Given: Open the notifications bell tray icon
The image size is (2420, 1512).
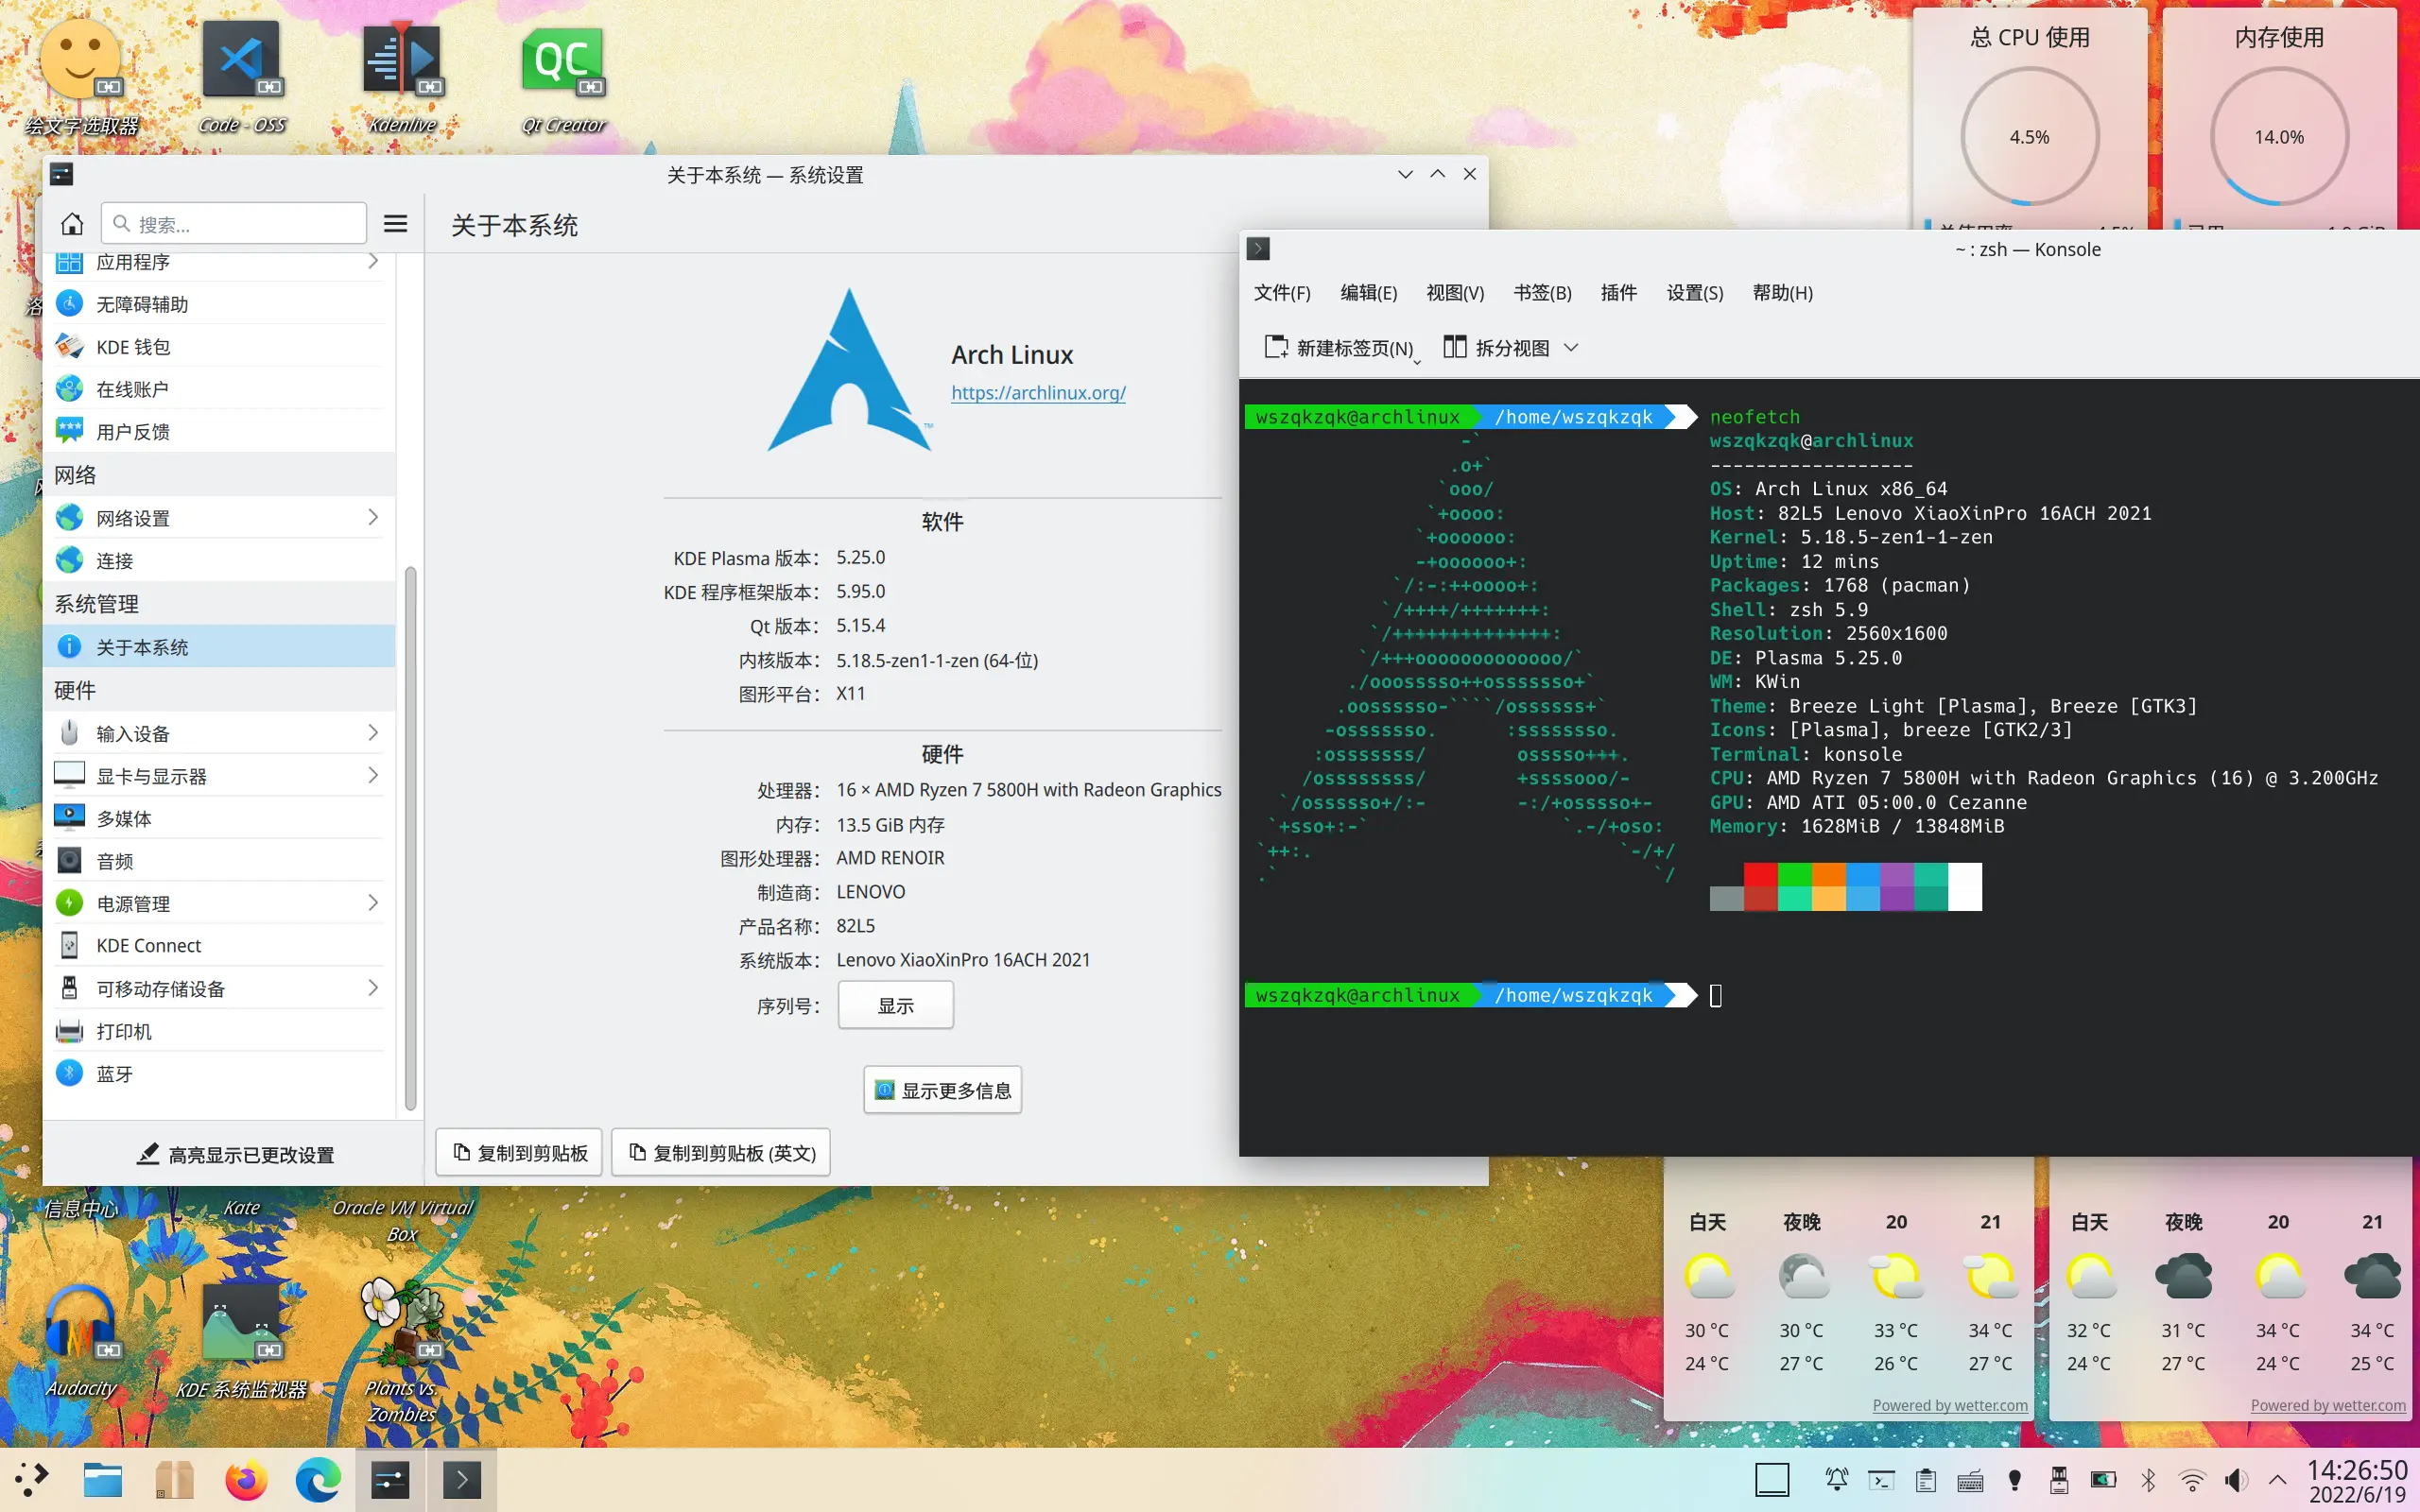Looking at the screenshot, I should pos(1837,1480).
